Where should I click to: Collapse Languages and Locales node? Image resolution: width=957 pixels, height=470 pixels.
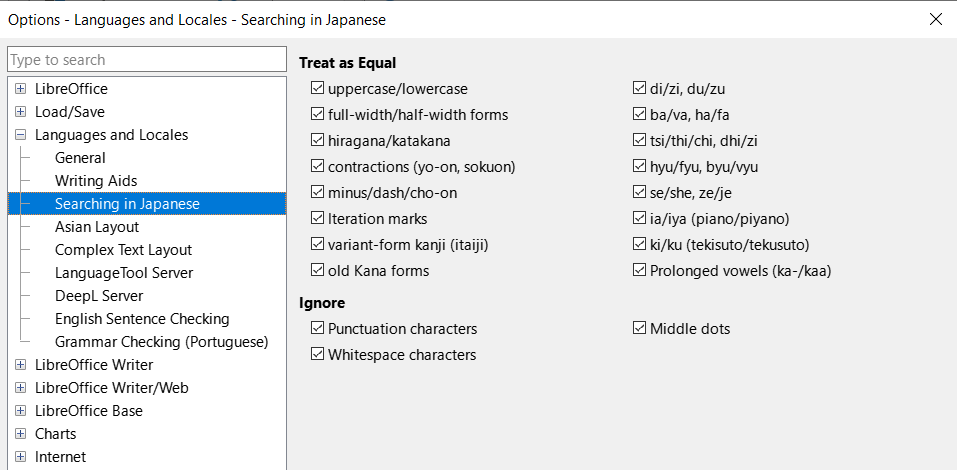(21, 134)
